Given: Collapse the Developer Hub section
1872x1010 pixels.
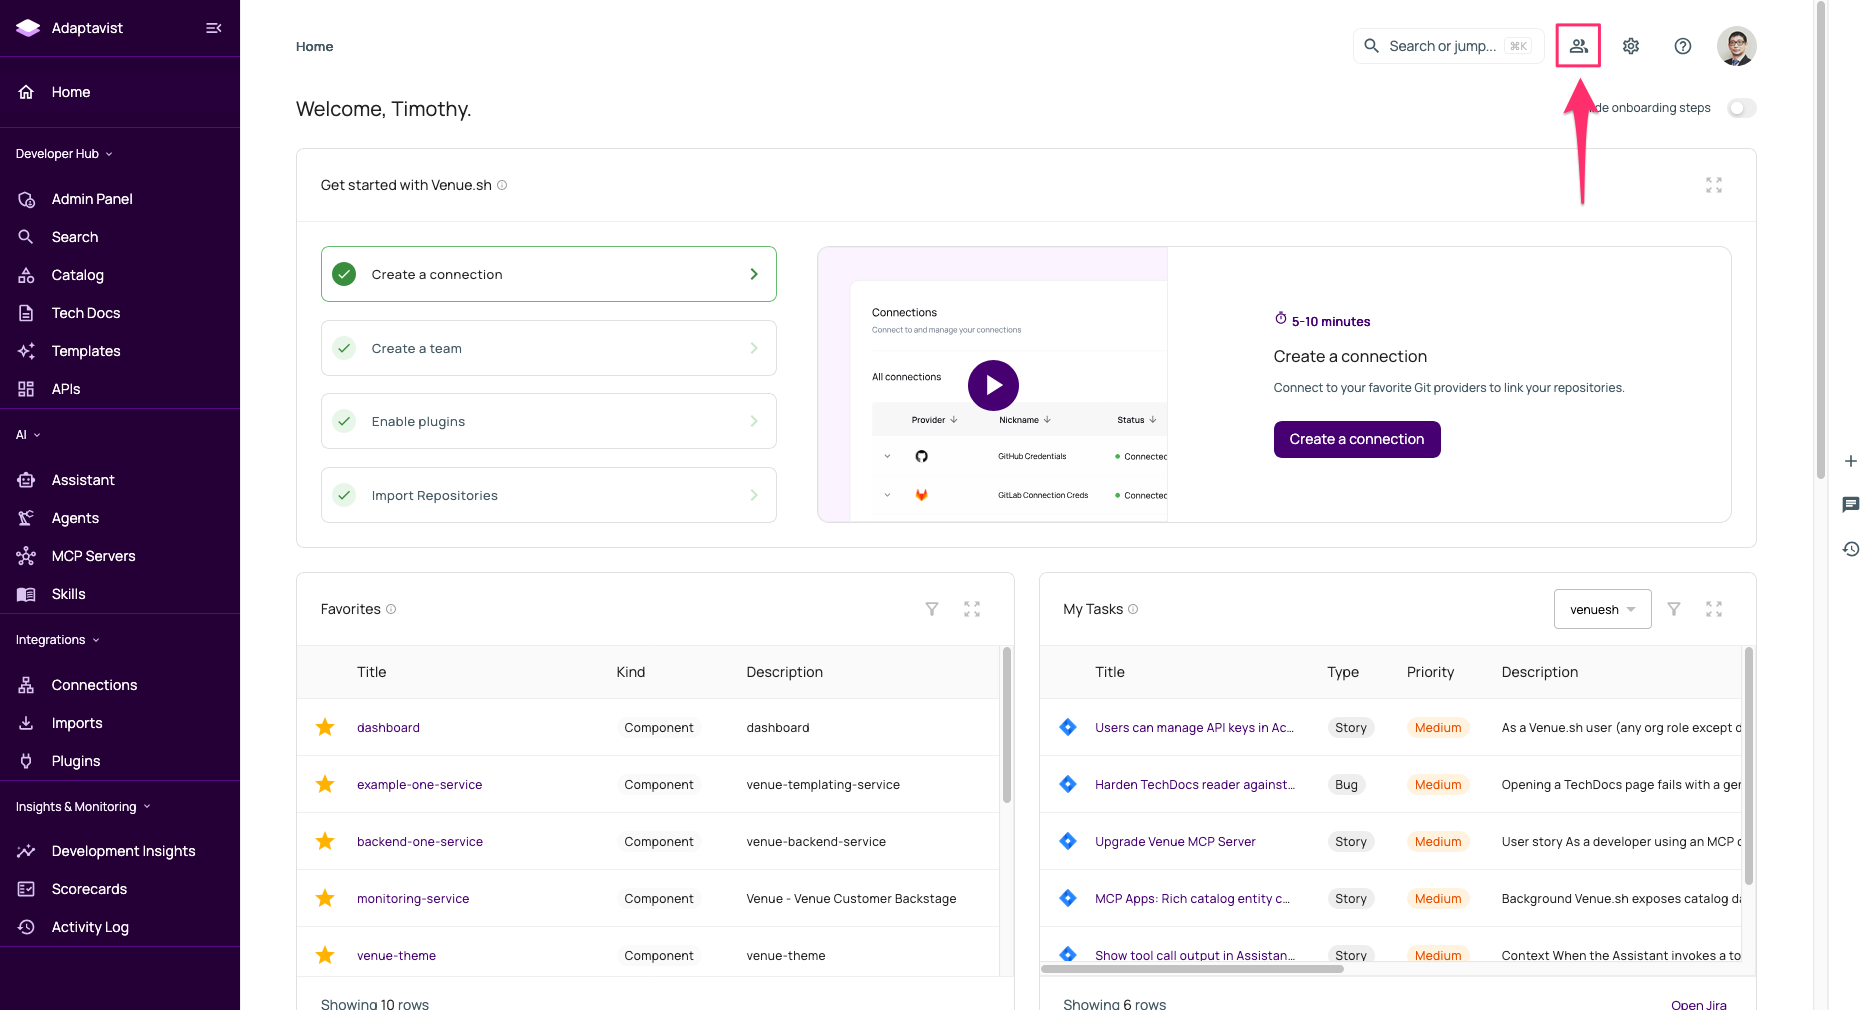Looking at the screenshot, I should click(64, 154).
